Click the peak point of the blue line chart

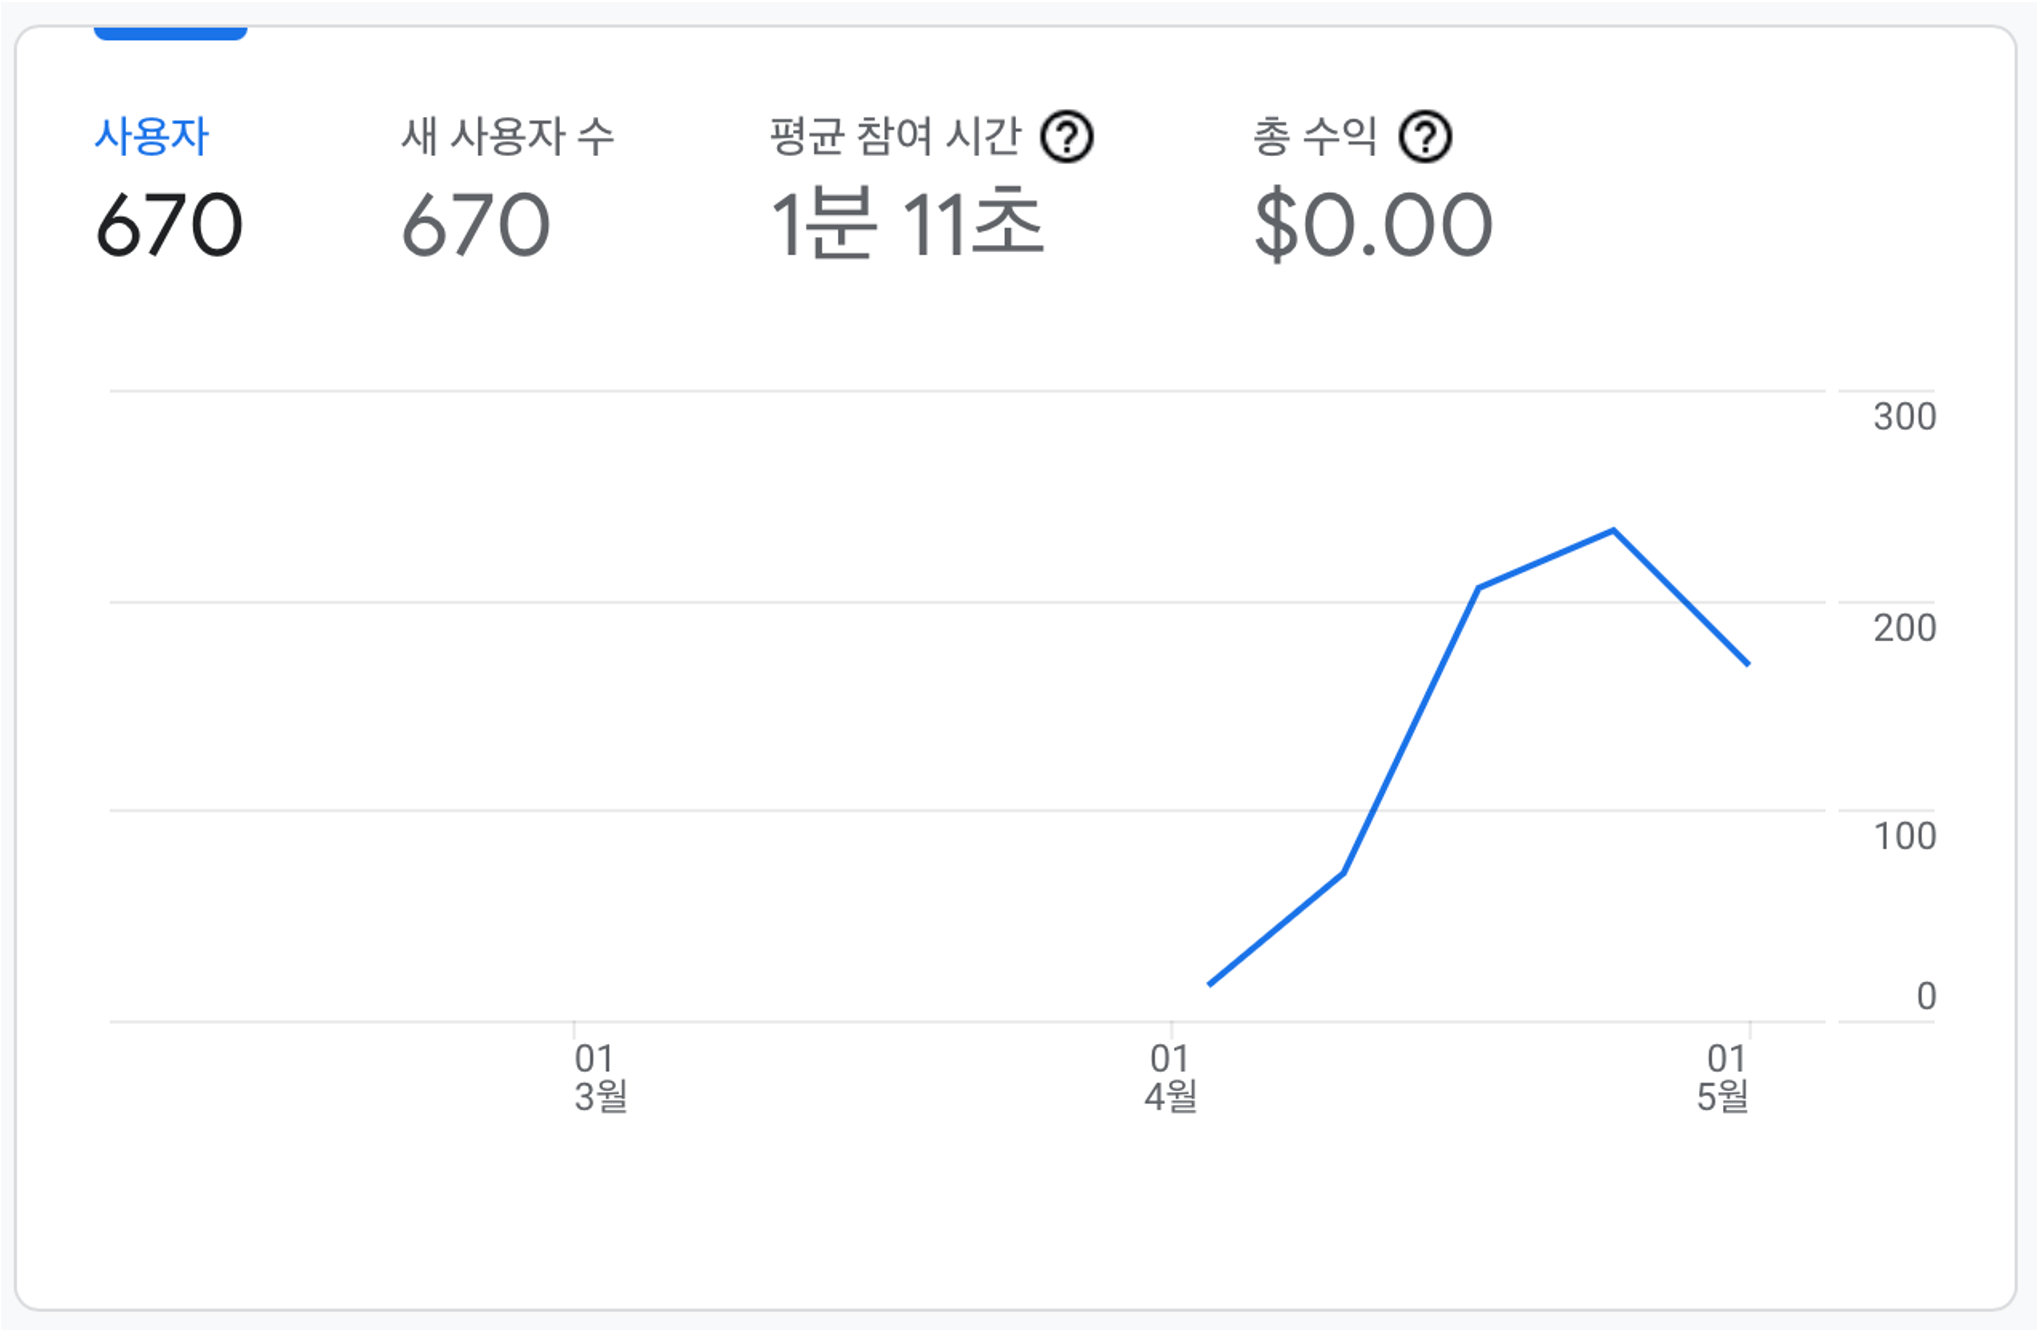coord(1613,530)
